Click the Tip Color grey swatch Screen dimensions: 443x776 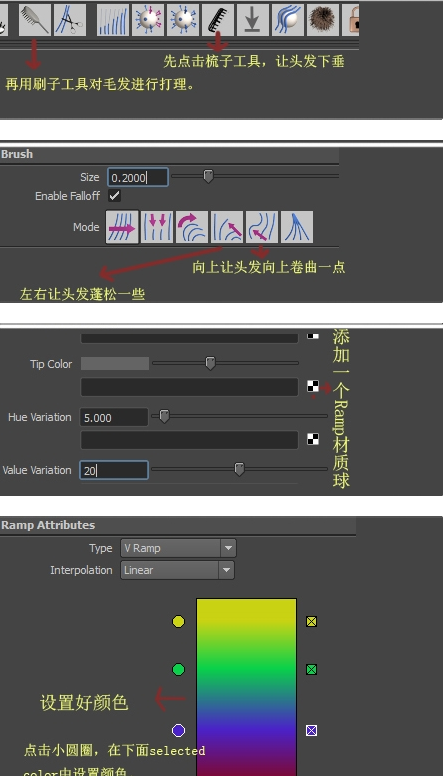click(x=115, y=364)
